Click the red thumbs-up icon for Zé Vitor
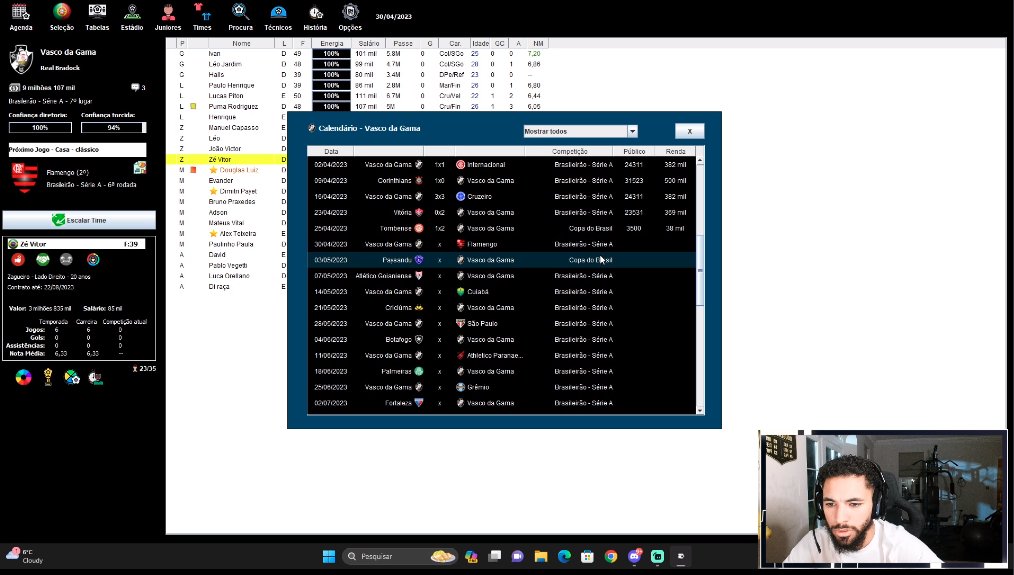This screenshot has height=575, width=1014. point(18,259)
